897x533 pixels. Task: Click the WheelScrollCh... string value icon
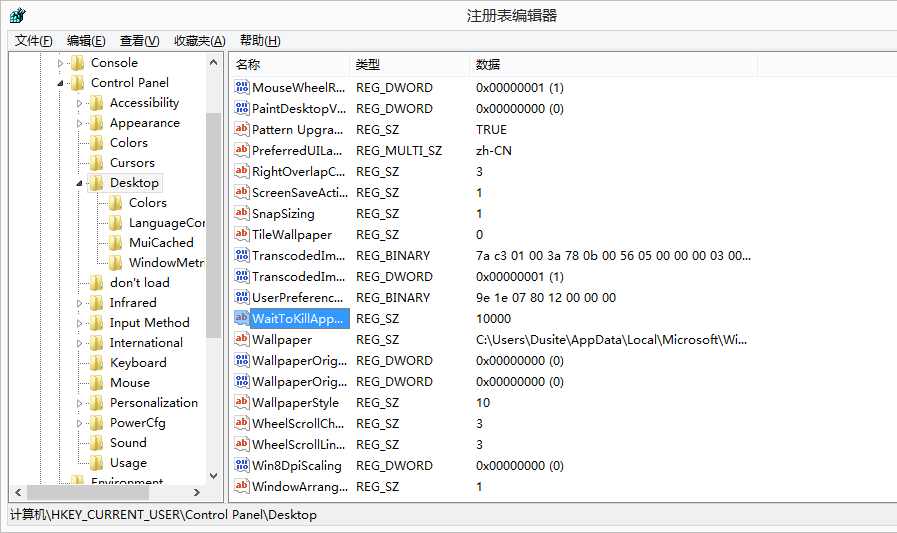pos(241,424)
